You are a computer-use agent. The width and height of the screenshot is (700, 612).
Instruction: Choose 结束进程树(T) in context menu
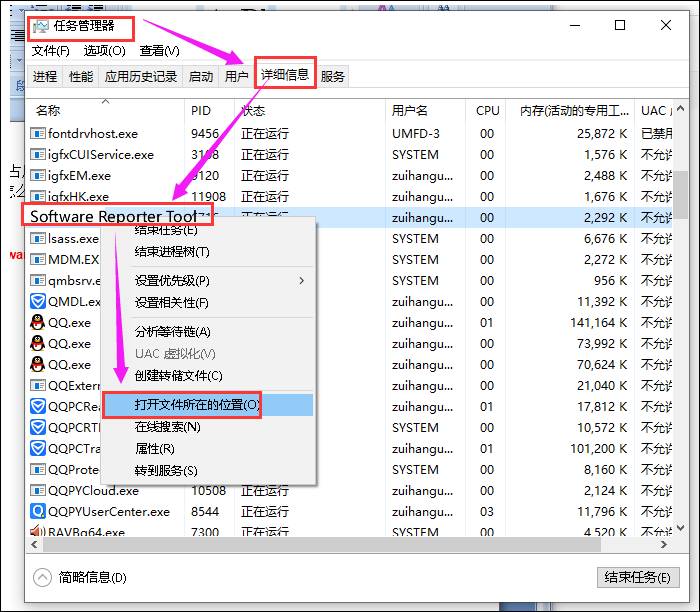pyautogui.click(x=172, y=252)
